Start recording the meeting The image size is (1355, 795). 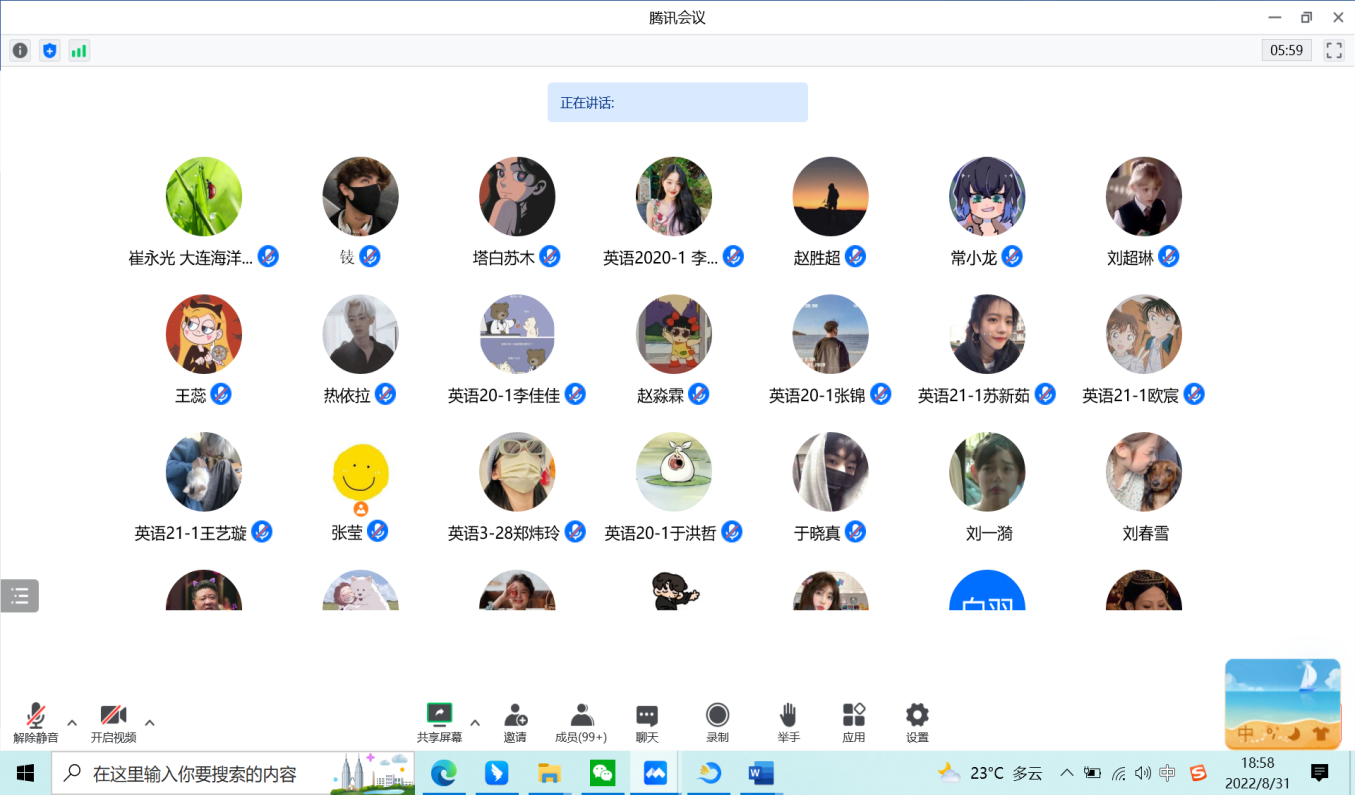tap(717, 722)
